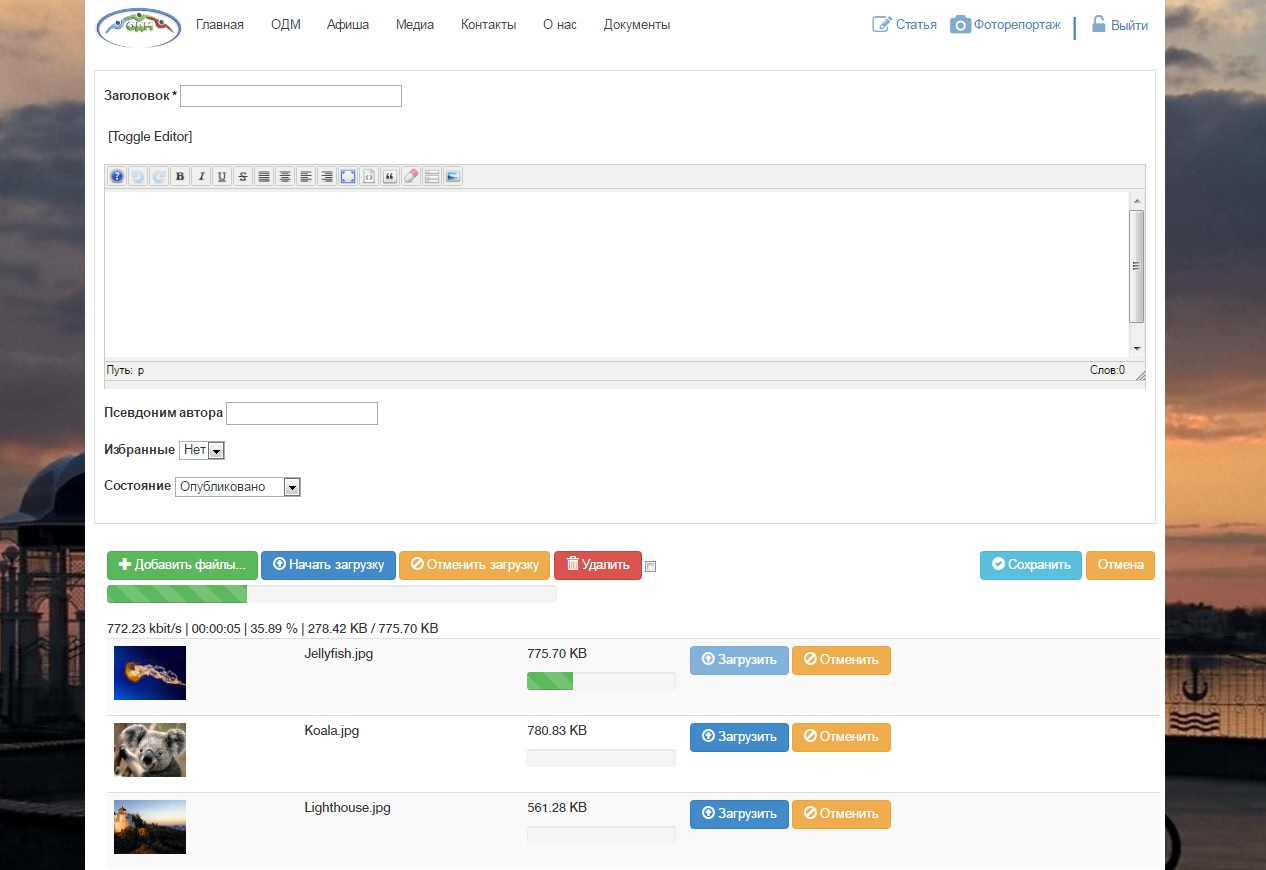Click the Toggle Editor link
This screenshot has height=870, width=1266.
coord(150,136)
